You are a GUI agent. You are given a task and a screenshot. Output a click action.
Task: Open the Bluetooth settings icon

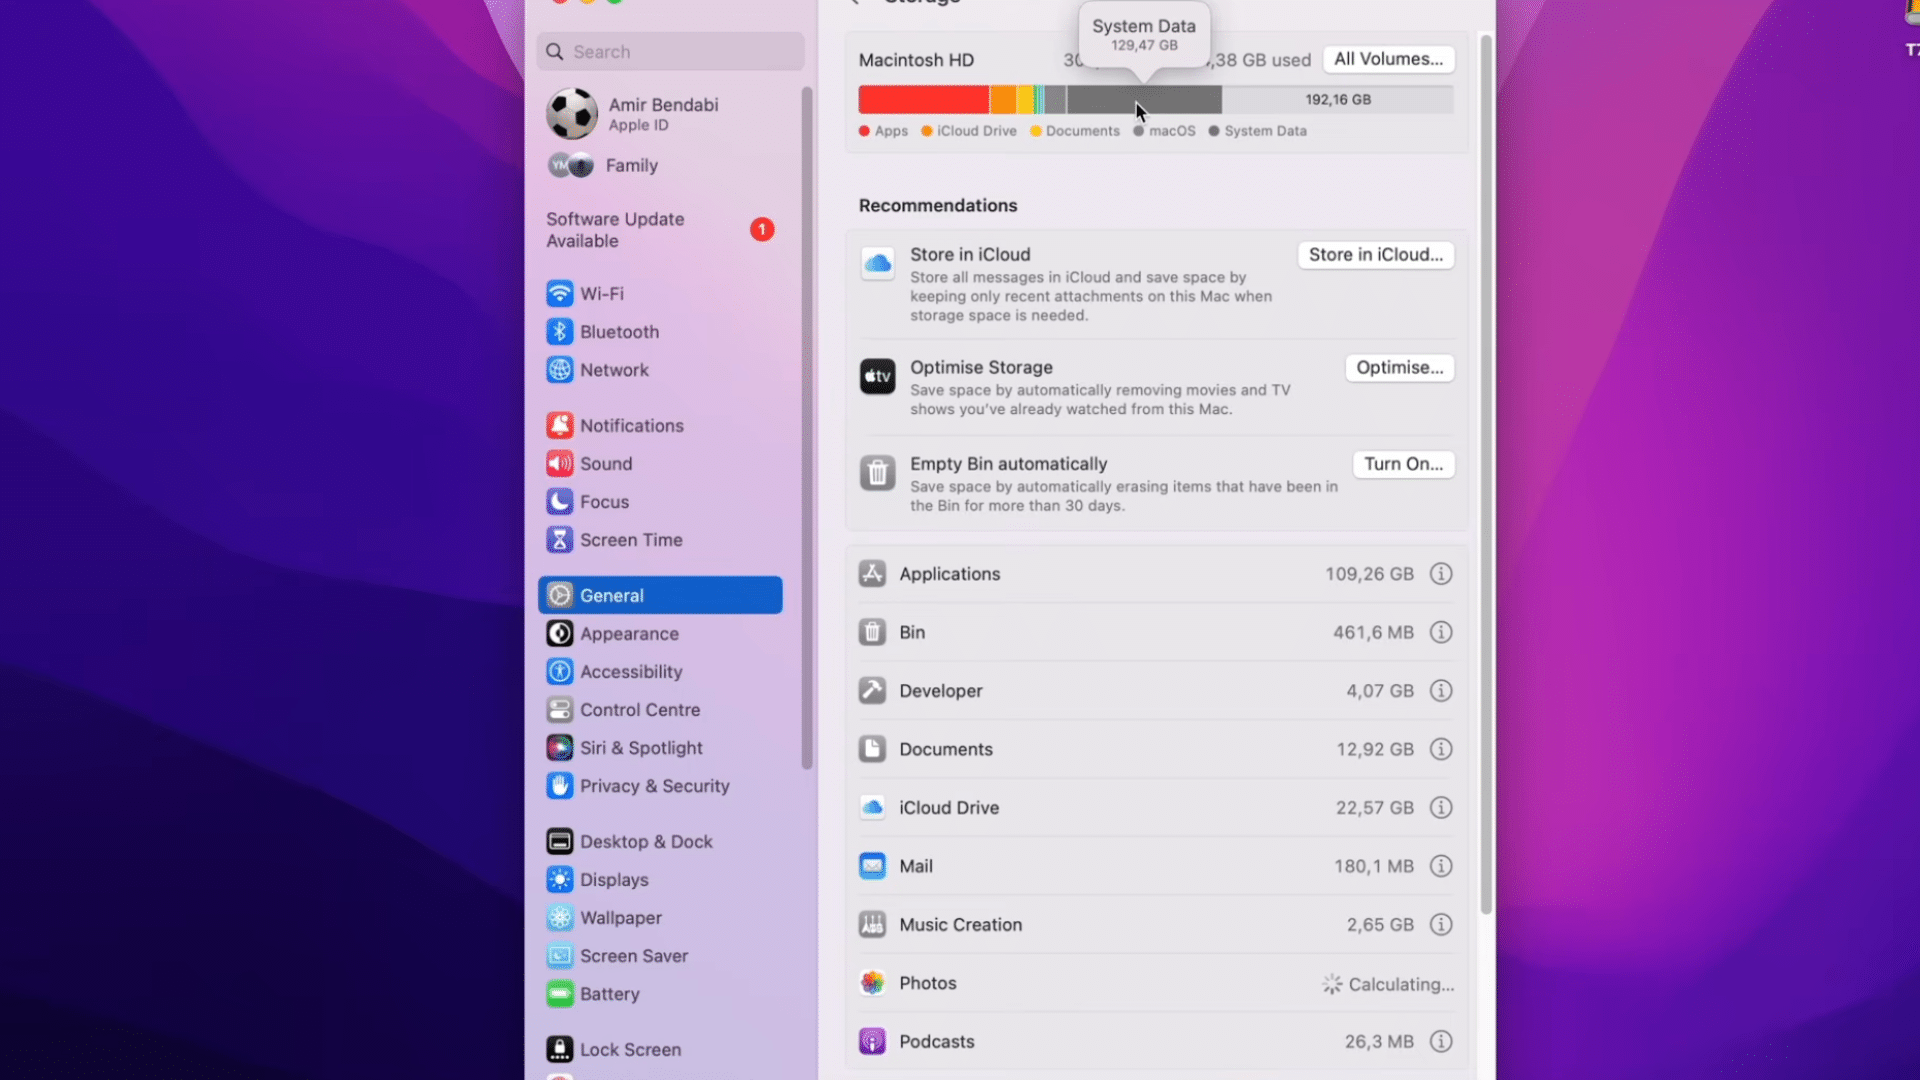click(560, 331)
